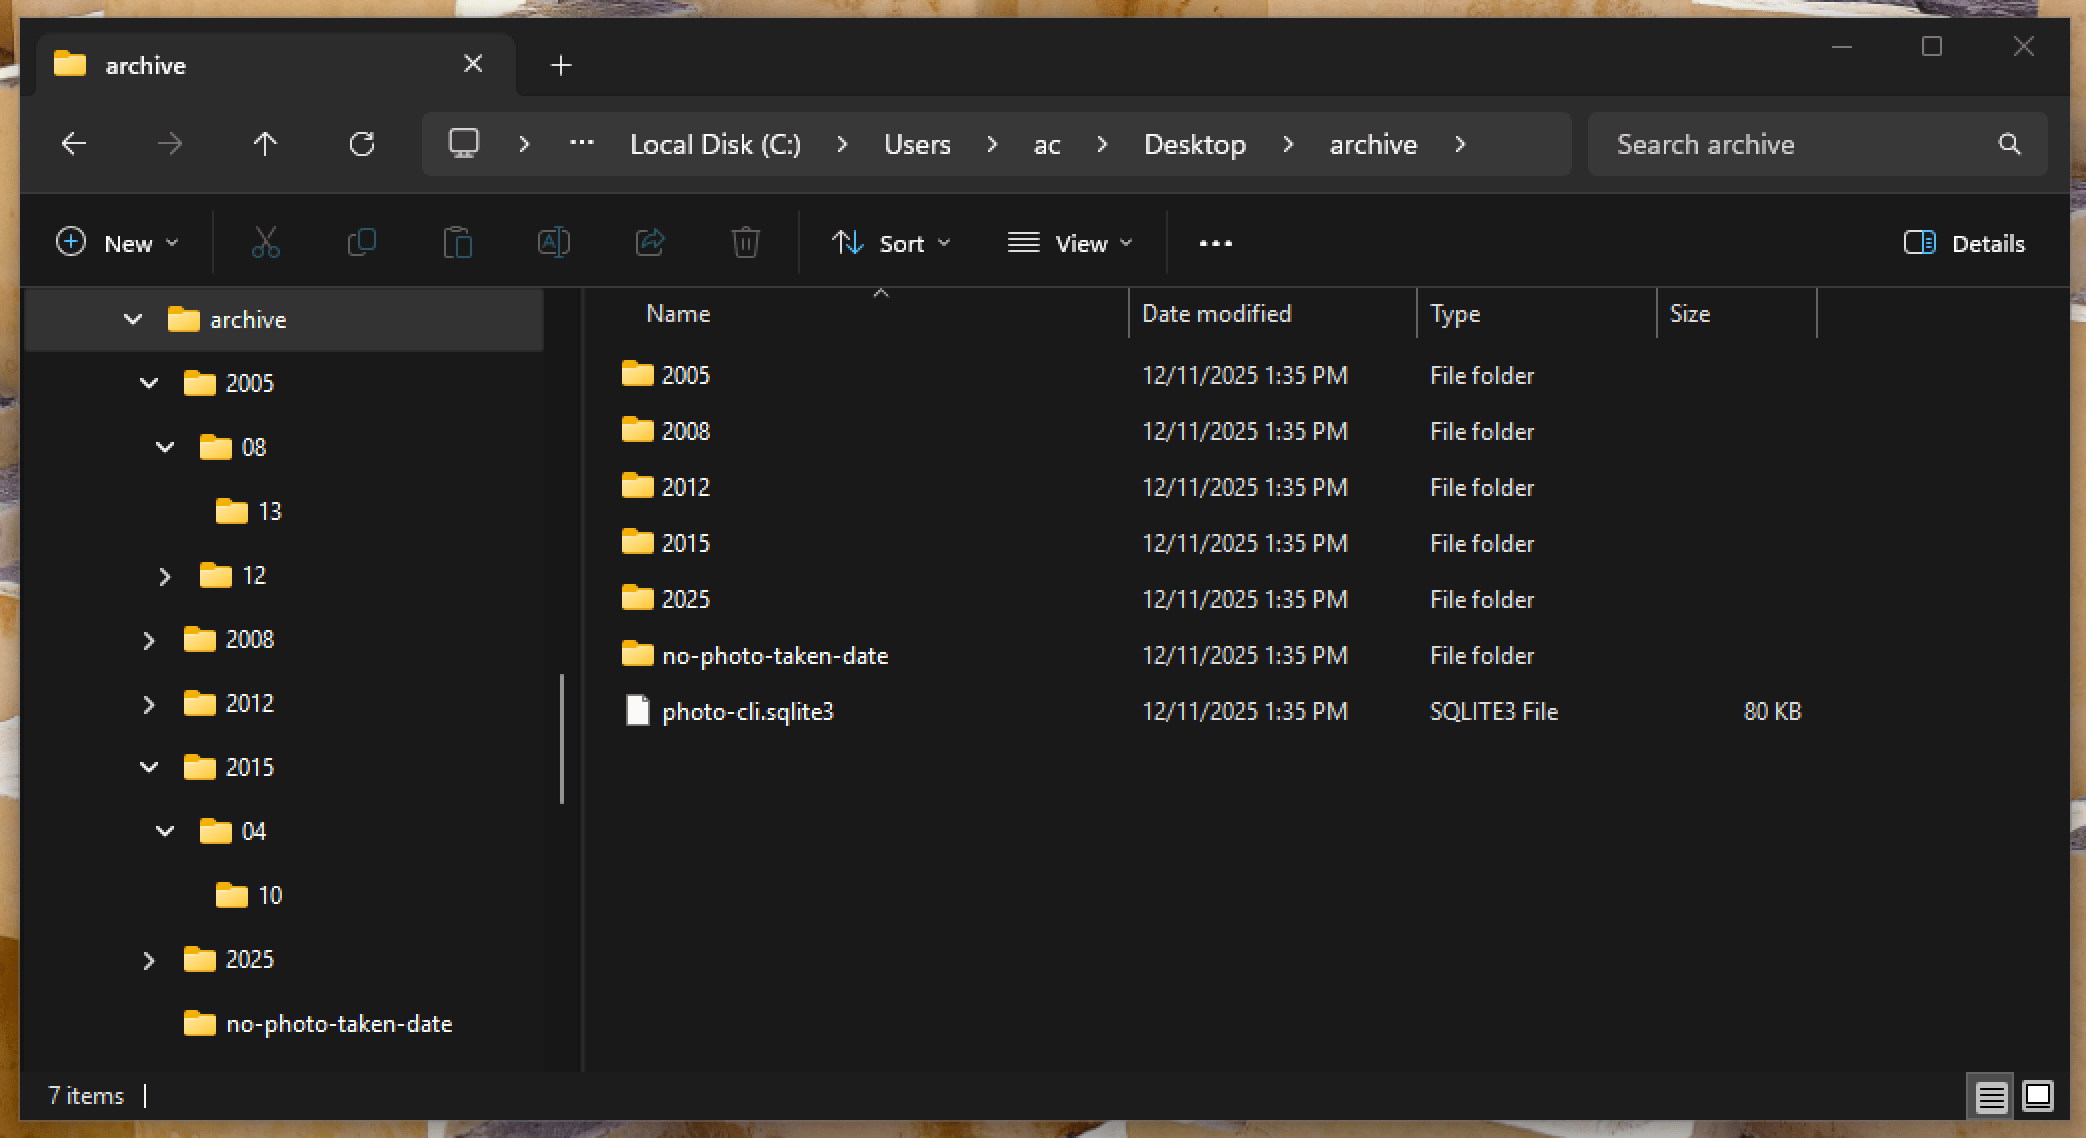Open the View dropdown

coord(1070,243)
